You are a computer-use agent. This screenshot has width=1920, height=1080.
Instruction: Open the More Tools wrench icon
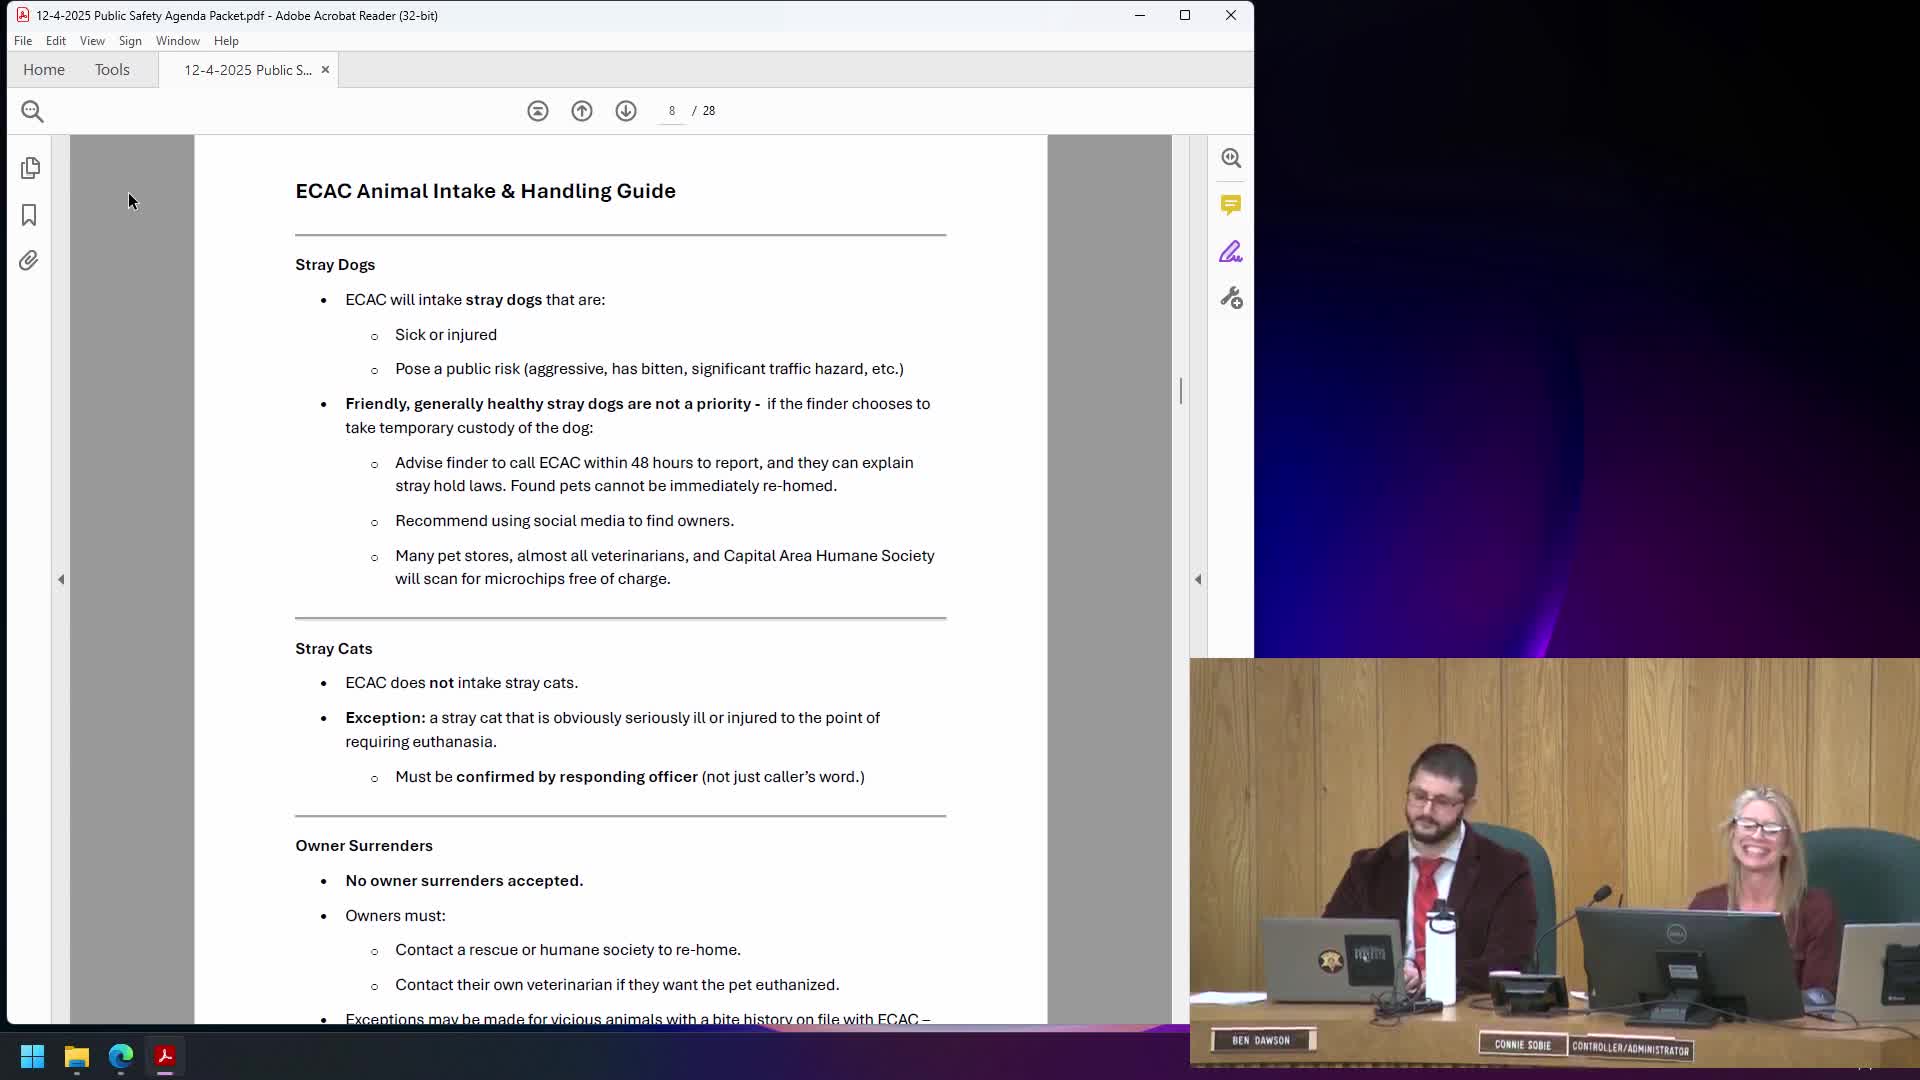(1231, 298)
